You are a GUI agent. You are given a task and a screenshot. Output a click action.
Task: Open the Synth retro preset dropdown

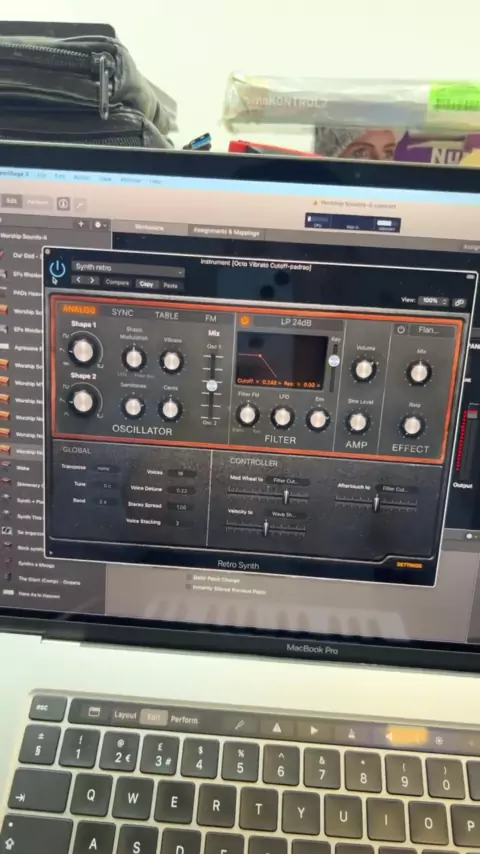128,267
